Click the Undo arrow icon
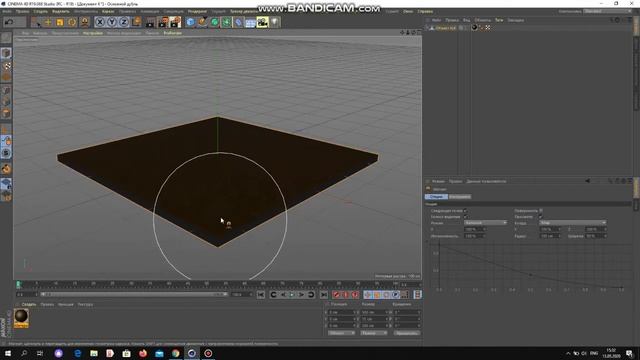This screenshot has width=640, height=360. point(9,22)
